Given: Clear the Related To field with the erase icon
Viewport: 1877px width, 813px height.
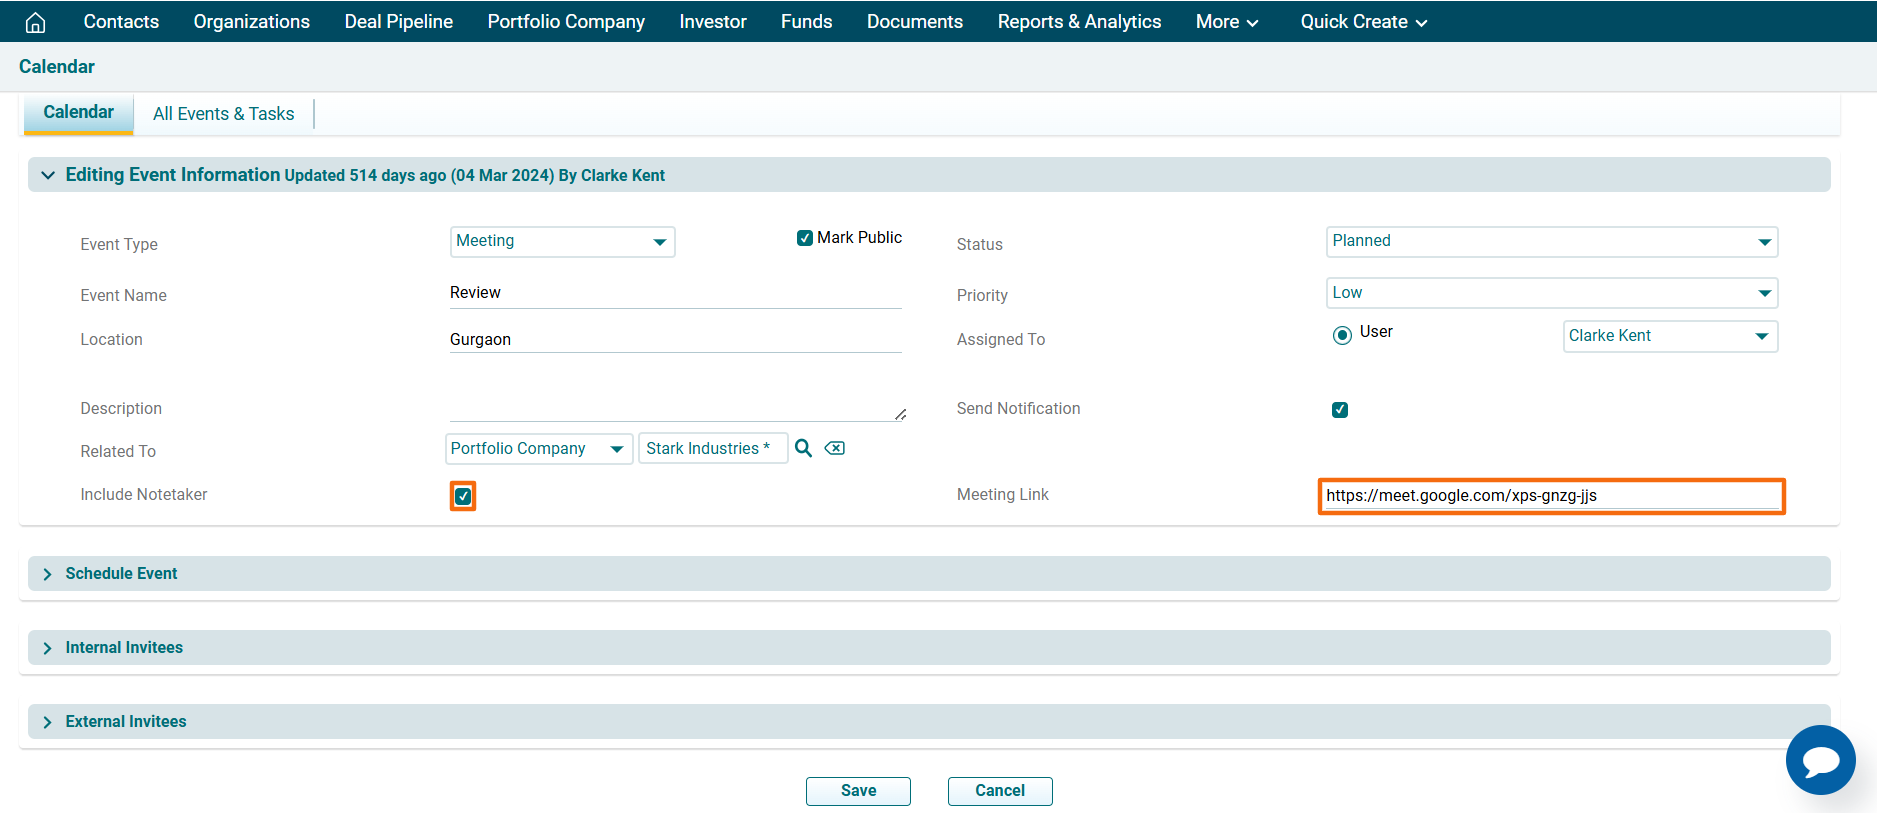Looking at the screenshot, I should [x=834, y=448].
